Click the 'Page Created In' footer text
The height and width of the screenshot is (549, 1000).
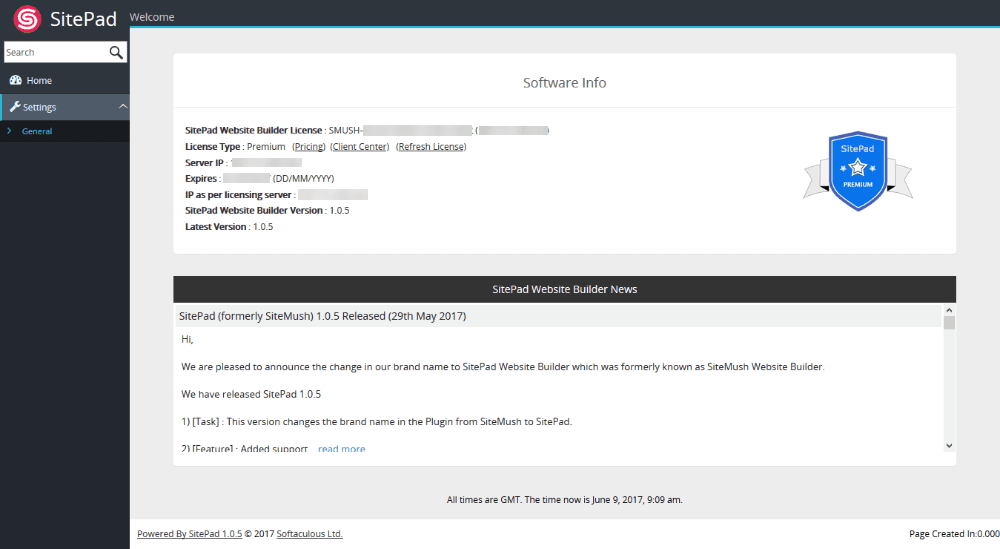(x=954, y=534)
